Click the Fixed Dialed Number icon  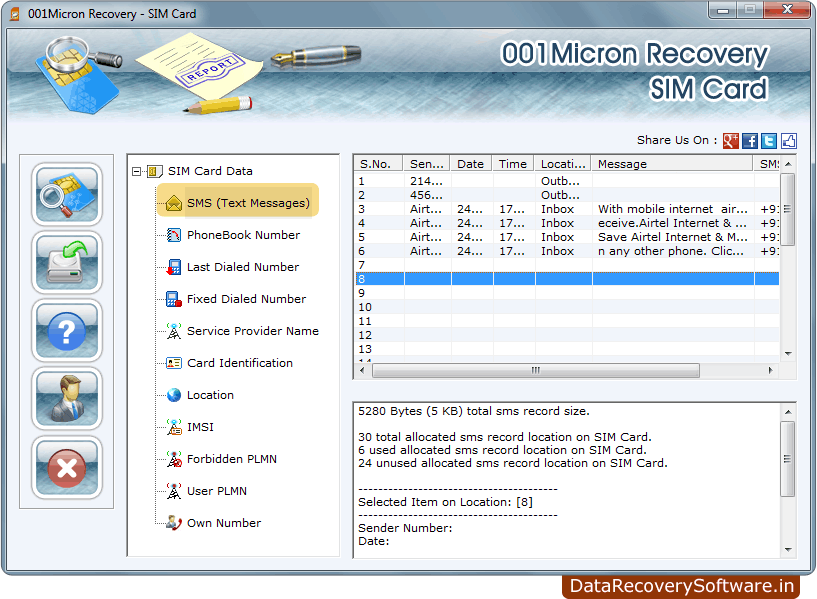174,299
